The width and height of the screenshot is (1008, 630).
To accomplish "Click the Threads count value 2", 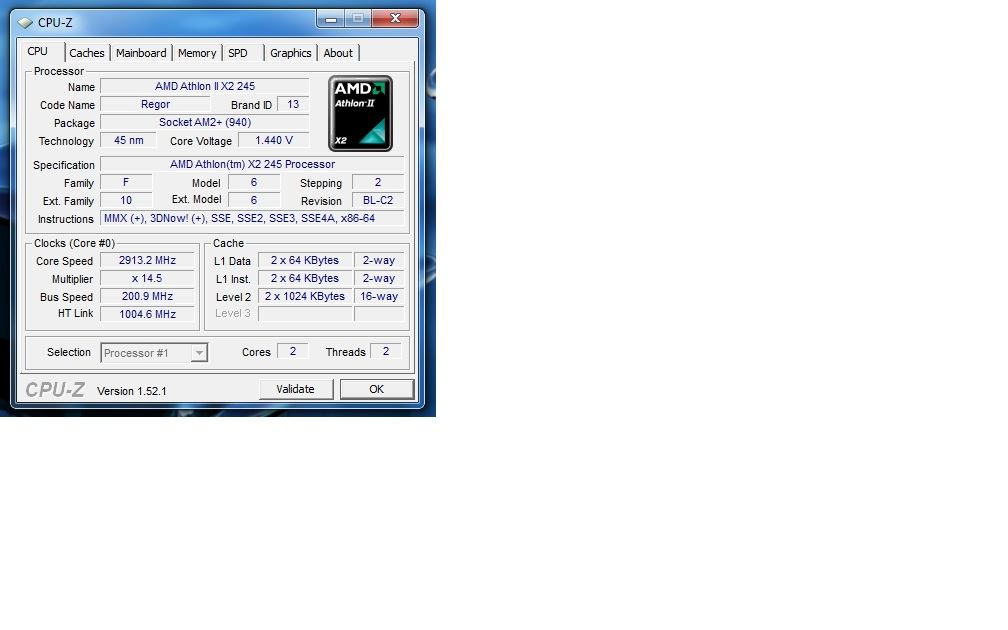I will pos(386,352).
